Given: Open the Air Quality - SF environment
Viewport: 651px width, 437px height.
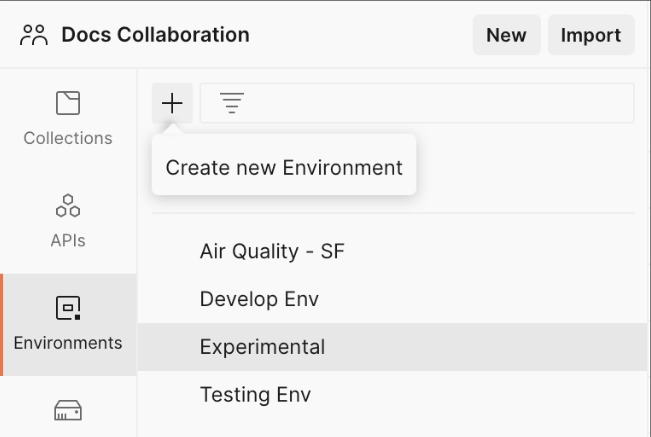Looking at the screenshot, I should [x=272, y=251].
